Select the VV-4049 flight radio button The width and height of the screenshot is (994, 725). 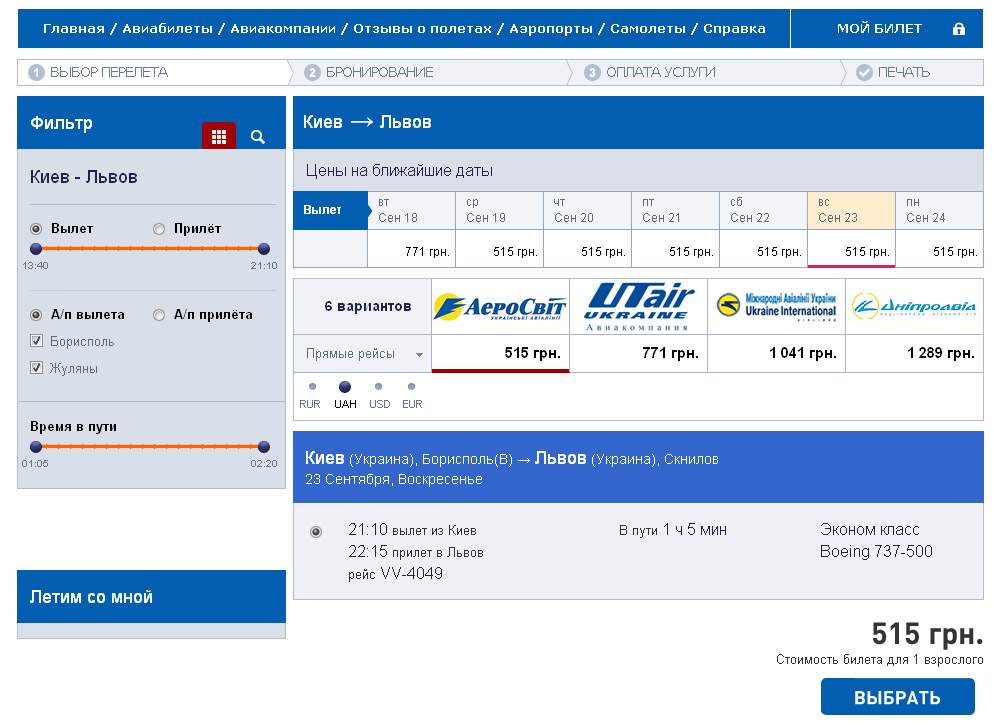316,532
